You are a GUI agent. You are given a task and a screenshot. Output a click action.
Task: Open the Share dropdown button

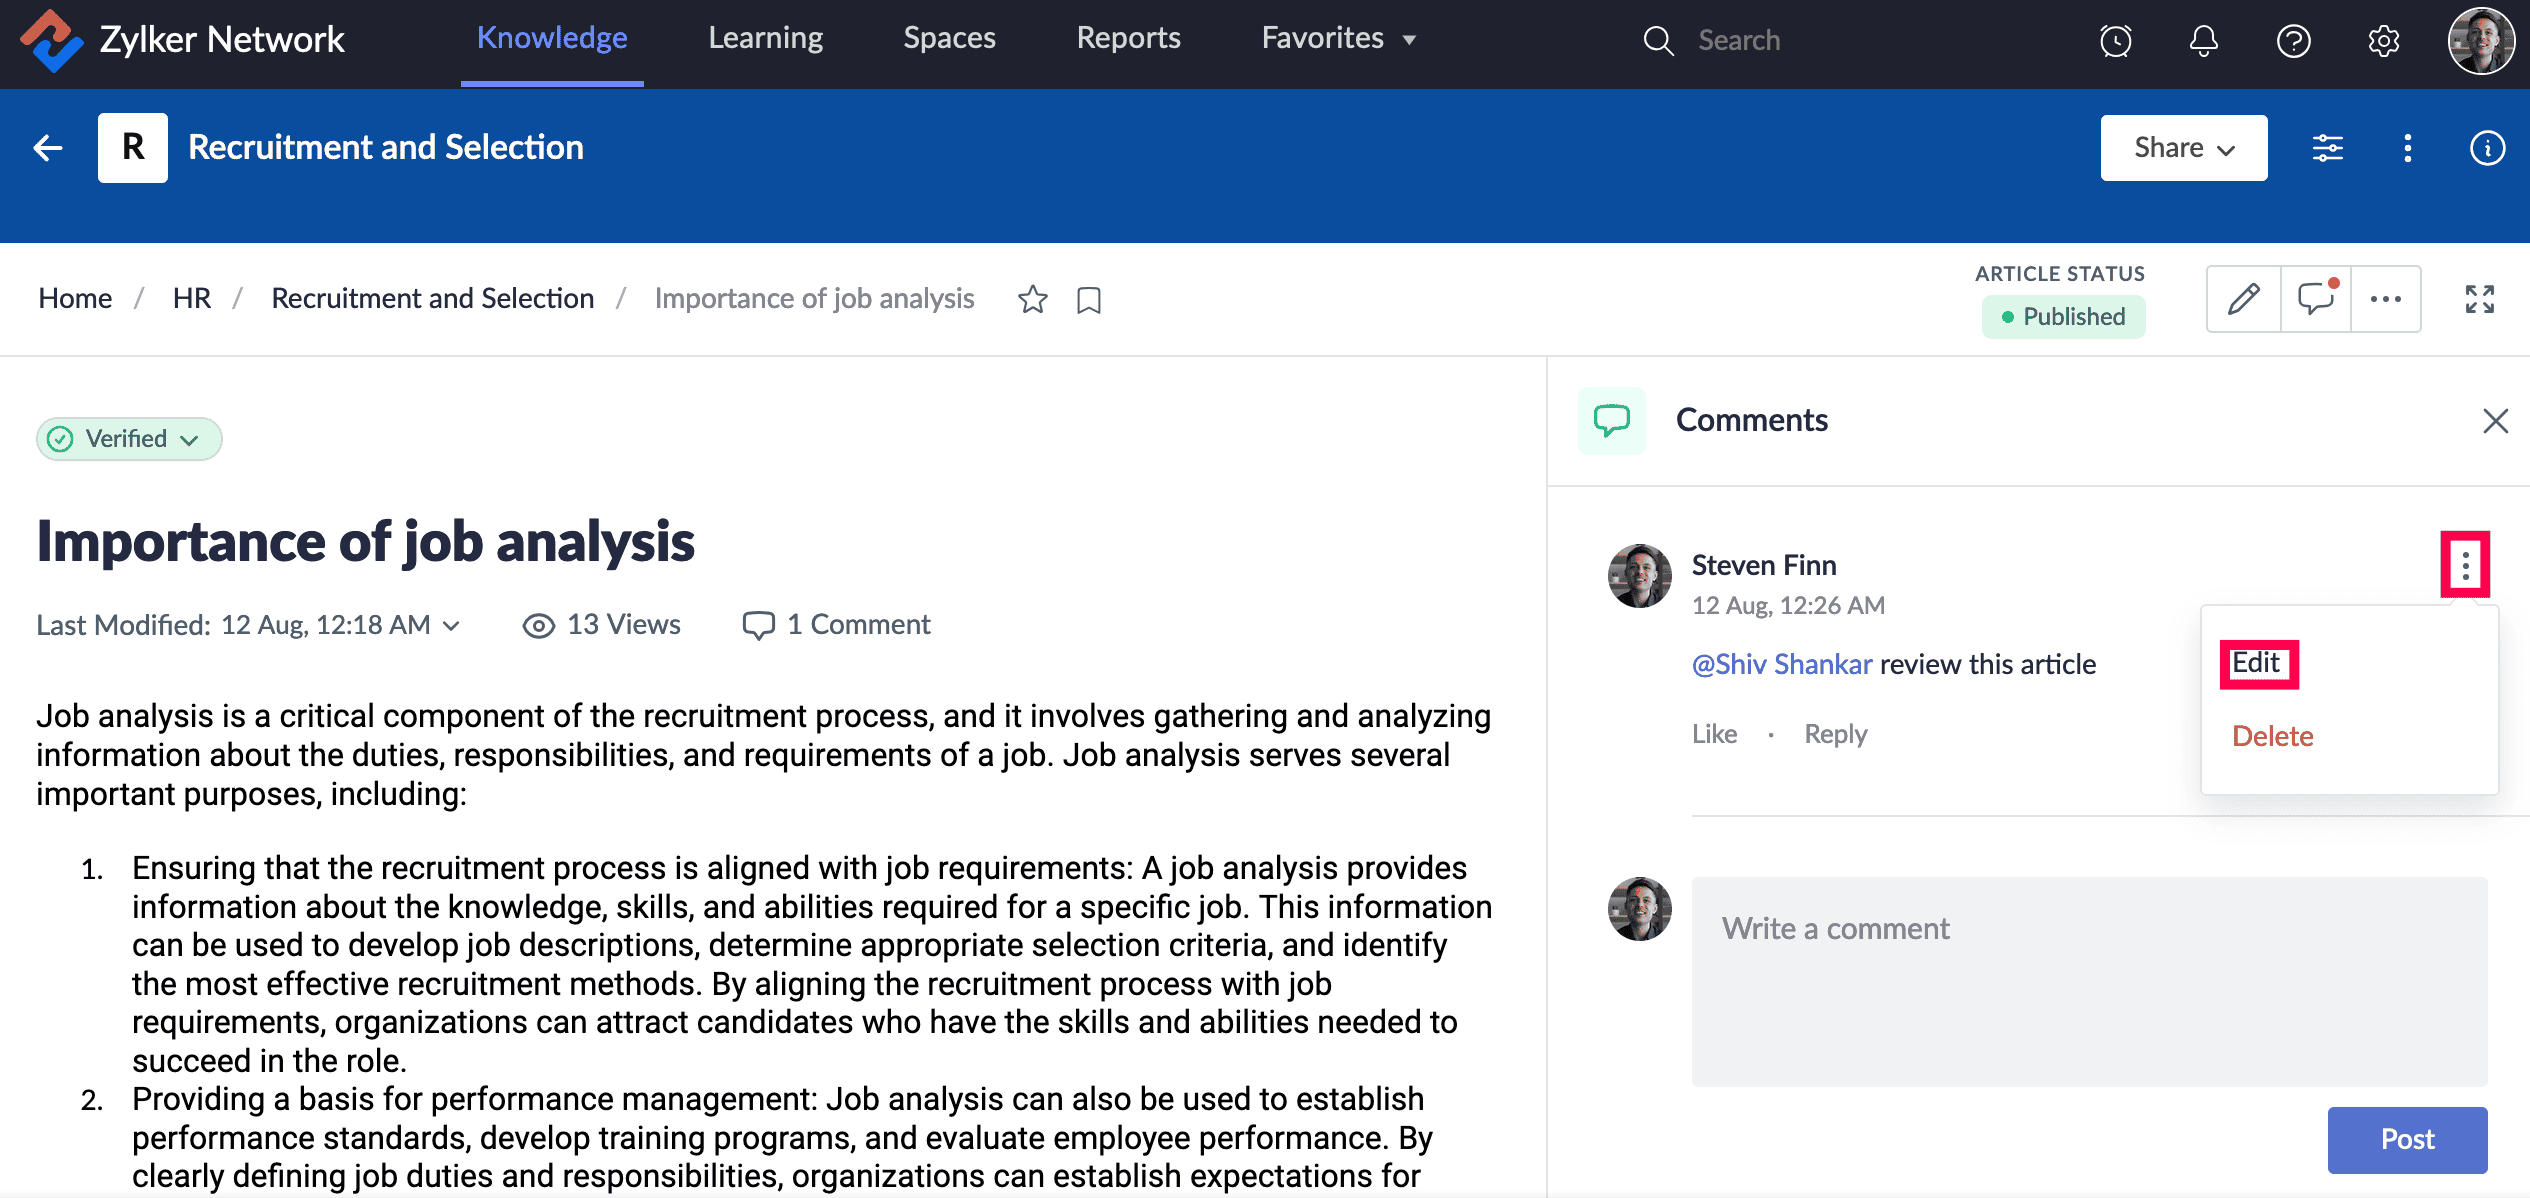coord(2183,148)
